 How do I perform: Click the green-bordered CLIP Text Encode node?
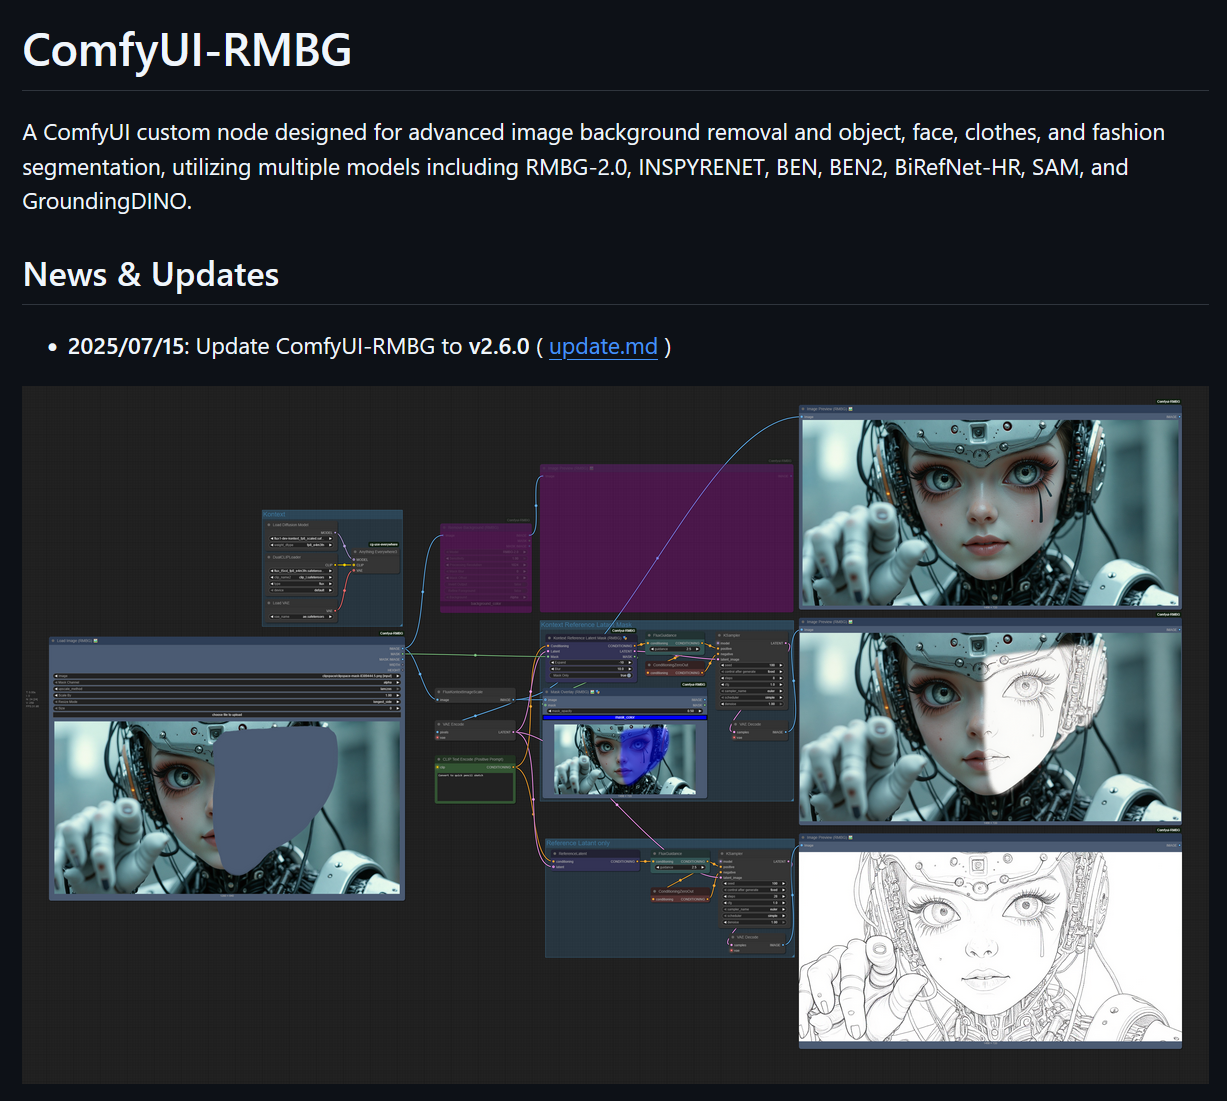point(475,779)
